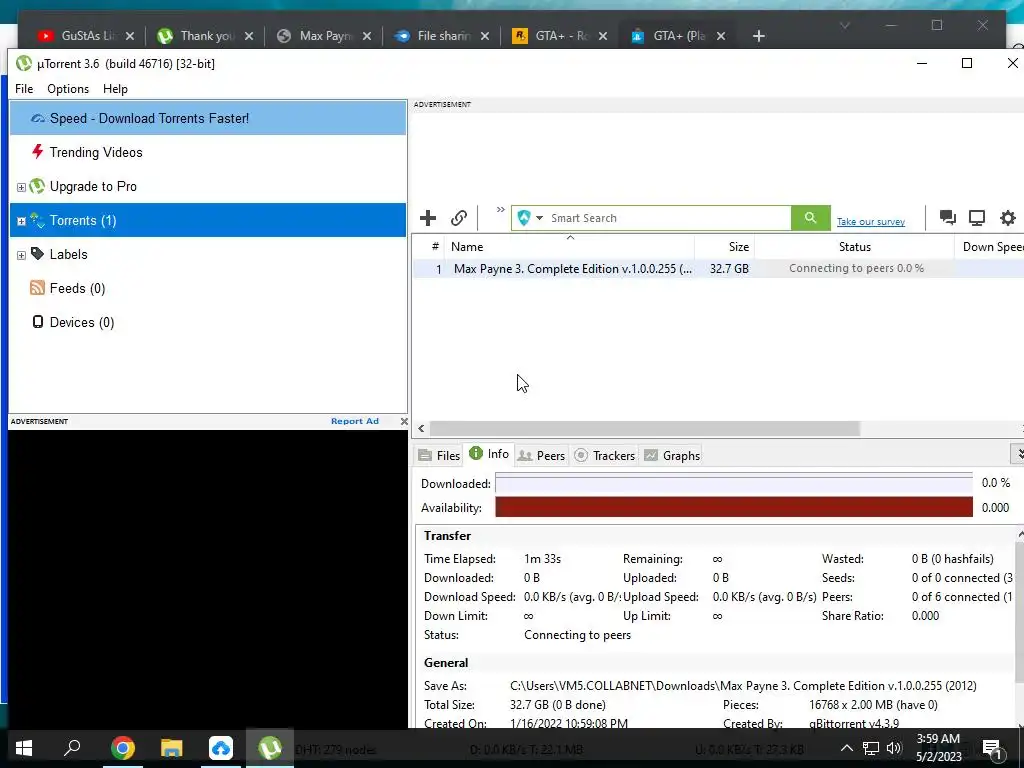Click the green Smart Search magnifier button
The width and height of the screenshot is (1024, 768).
pos(810,217)
